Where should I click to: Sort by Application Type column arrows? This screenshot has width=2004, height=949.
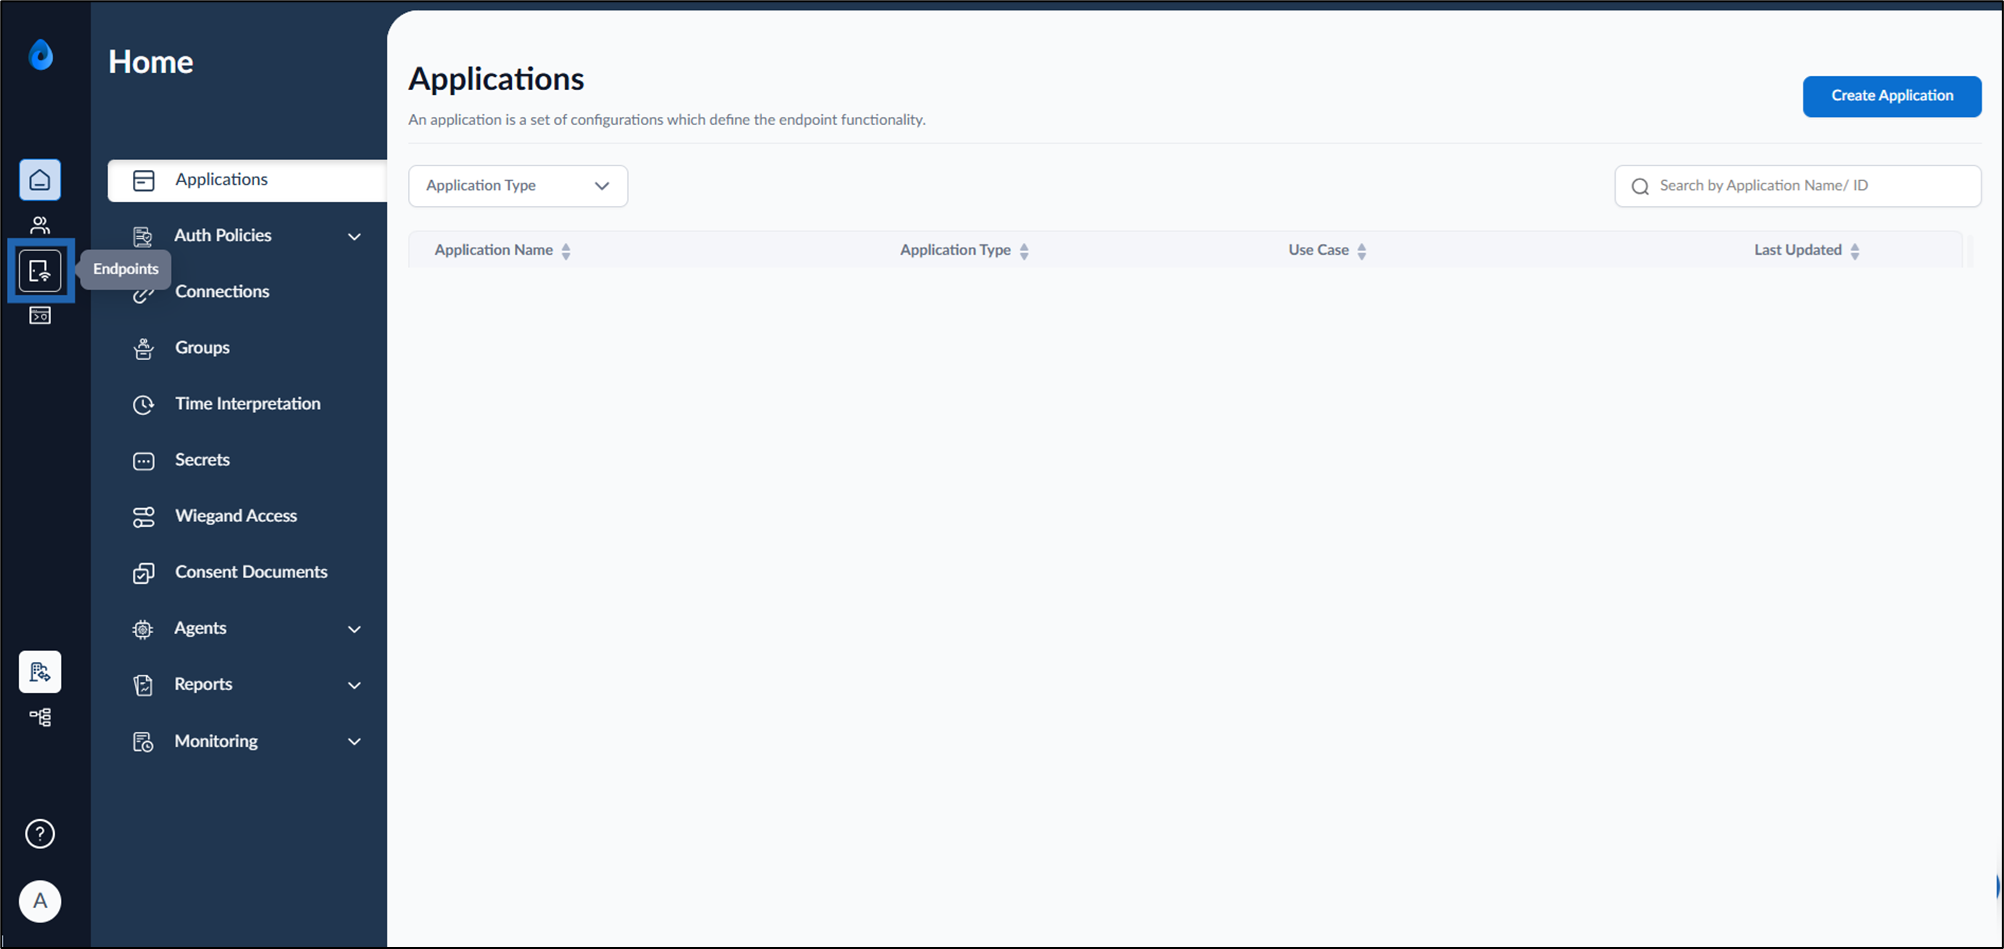tap(1024, 251)
